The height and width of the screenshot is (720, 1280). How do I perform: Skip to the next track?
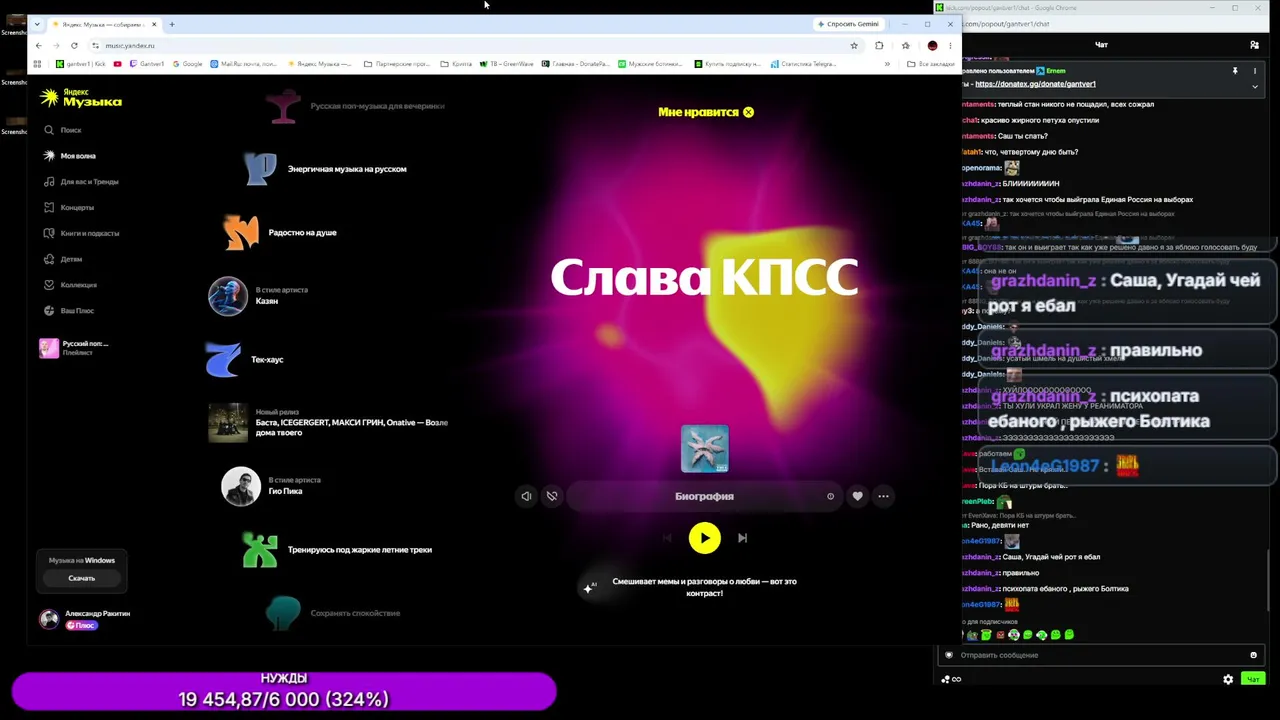742,538
